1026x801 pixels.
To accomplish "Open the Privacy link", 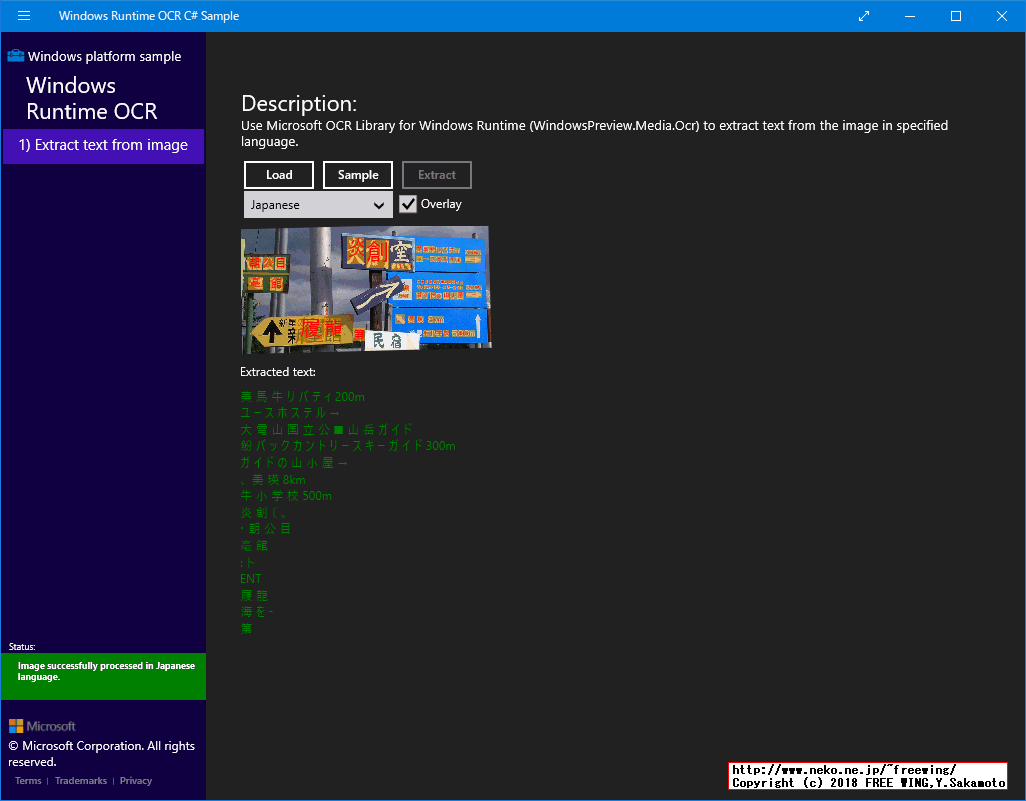I will [x=135, y=780].
